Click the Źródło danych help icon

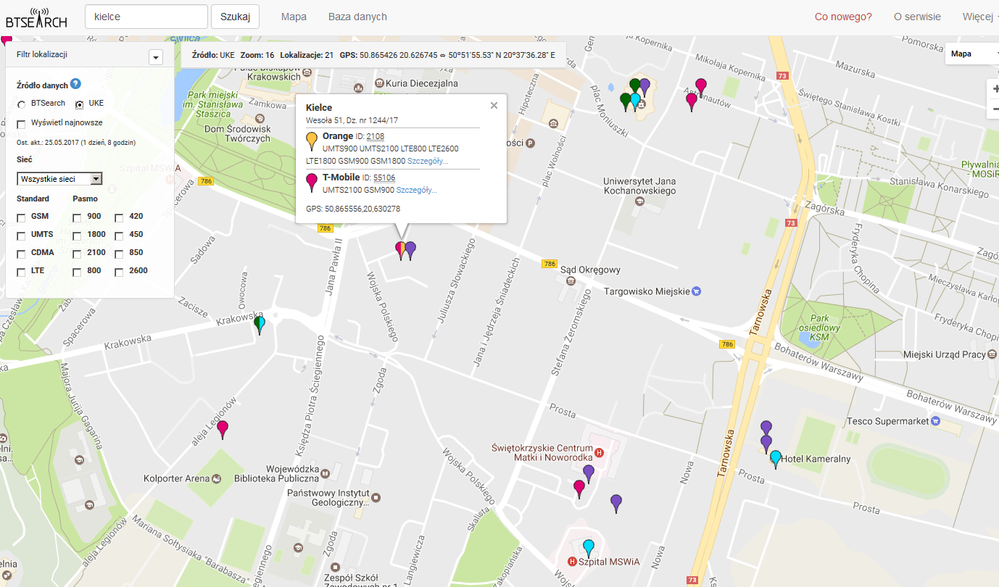[76, 85]
